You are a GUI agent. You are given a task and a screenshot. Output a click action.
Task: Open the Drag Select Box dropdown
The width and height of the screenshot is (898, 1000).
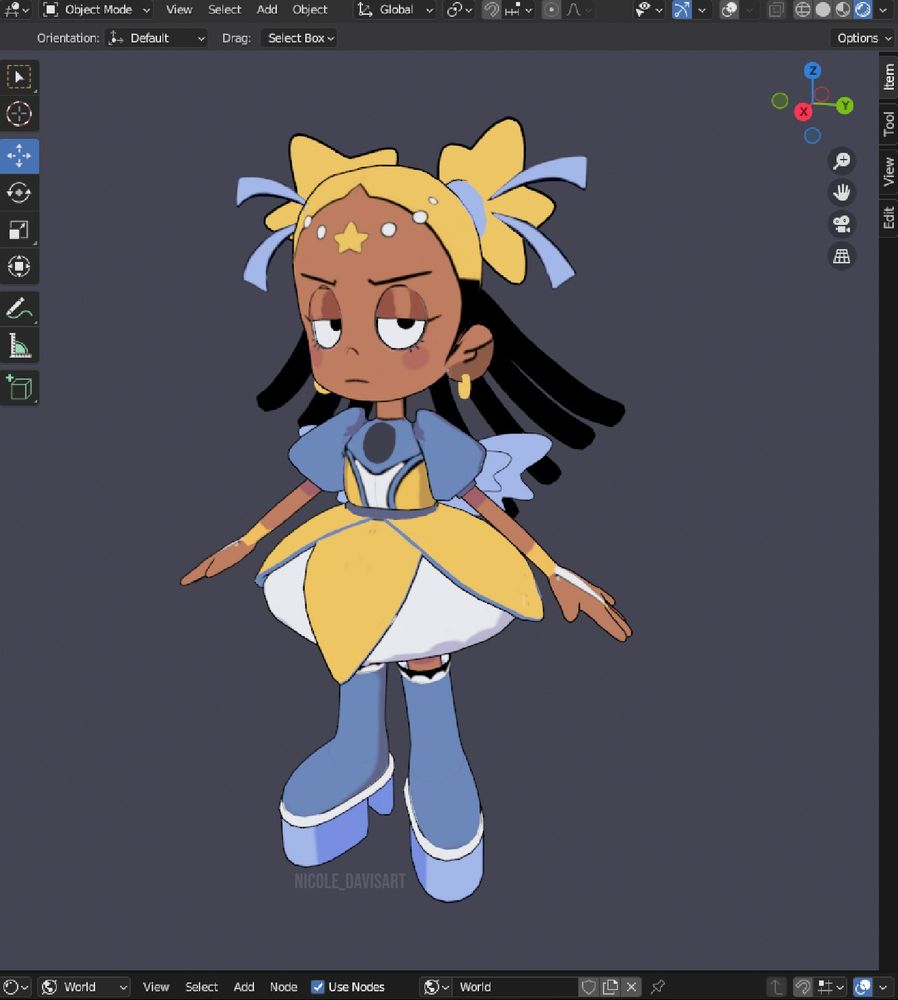pos(300,38)
